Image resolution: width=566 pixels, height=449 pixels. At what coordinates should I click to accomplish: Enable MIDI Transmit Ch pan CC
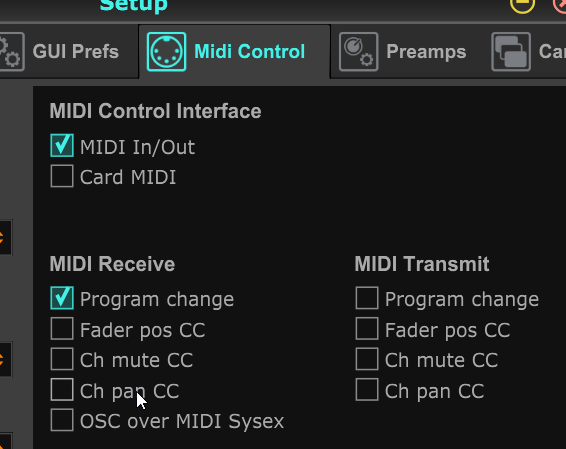(x=367, y=390)
